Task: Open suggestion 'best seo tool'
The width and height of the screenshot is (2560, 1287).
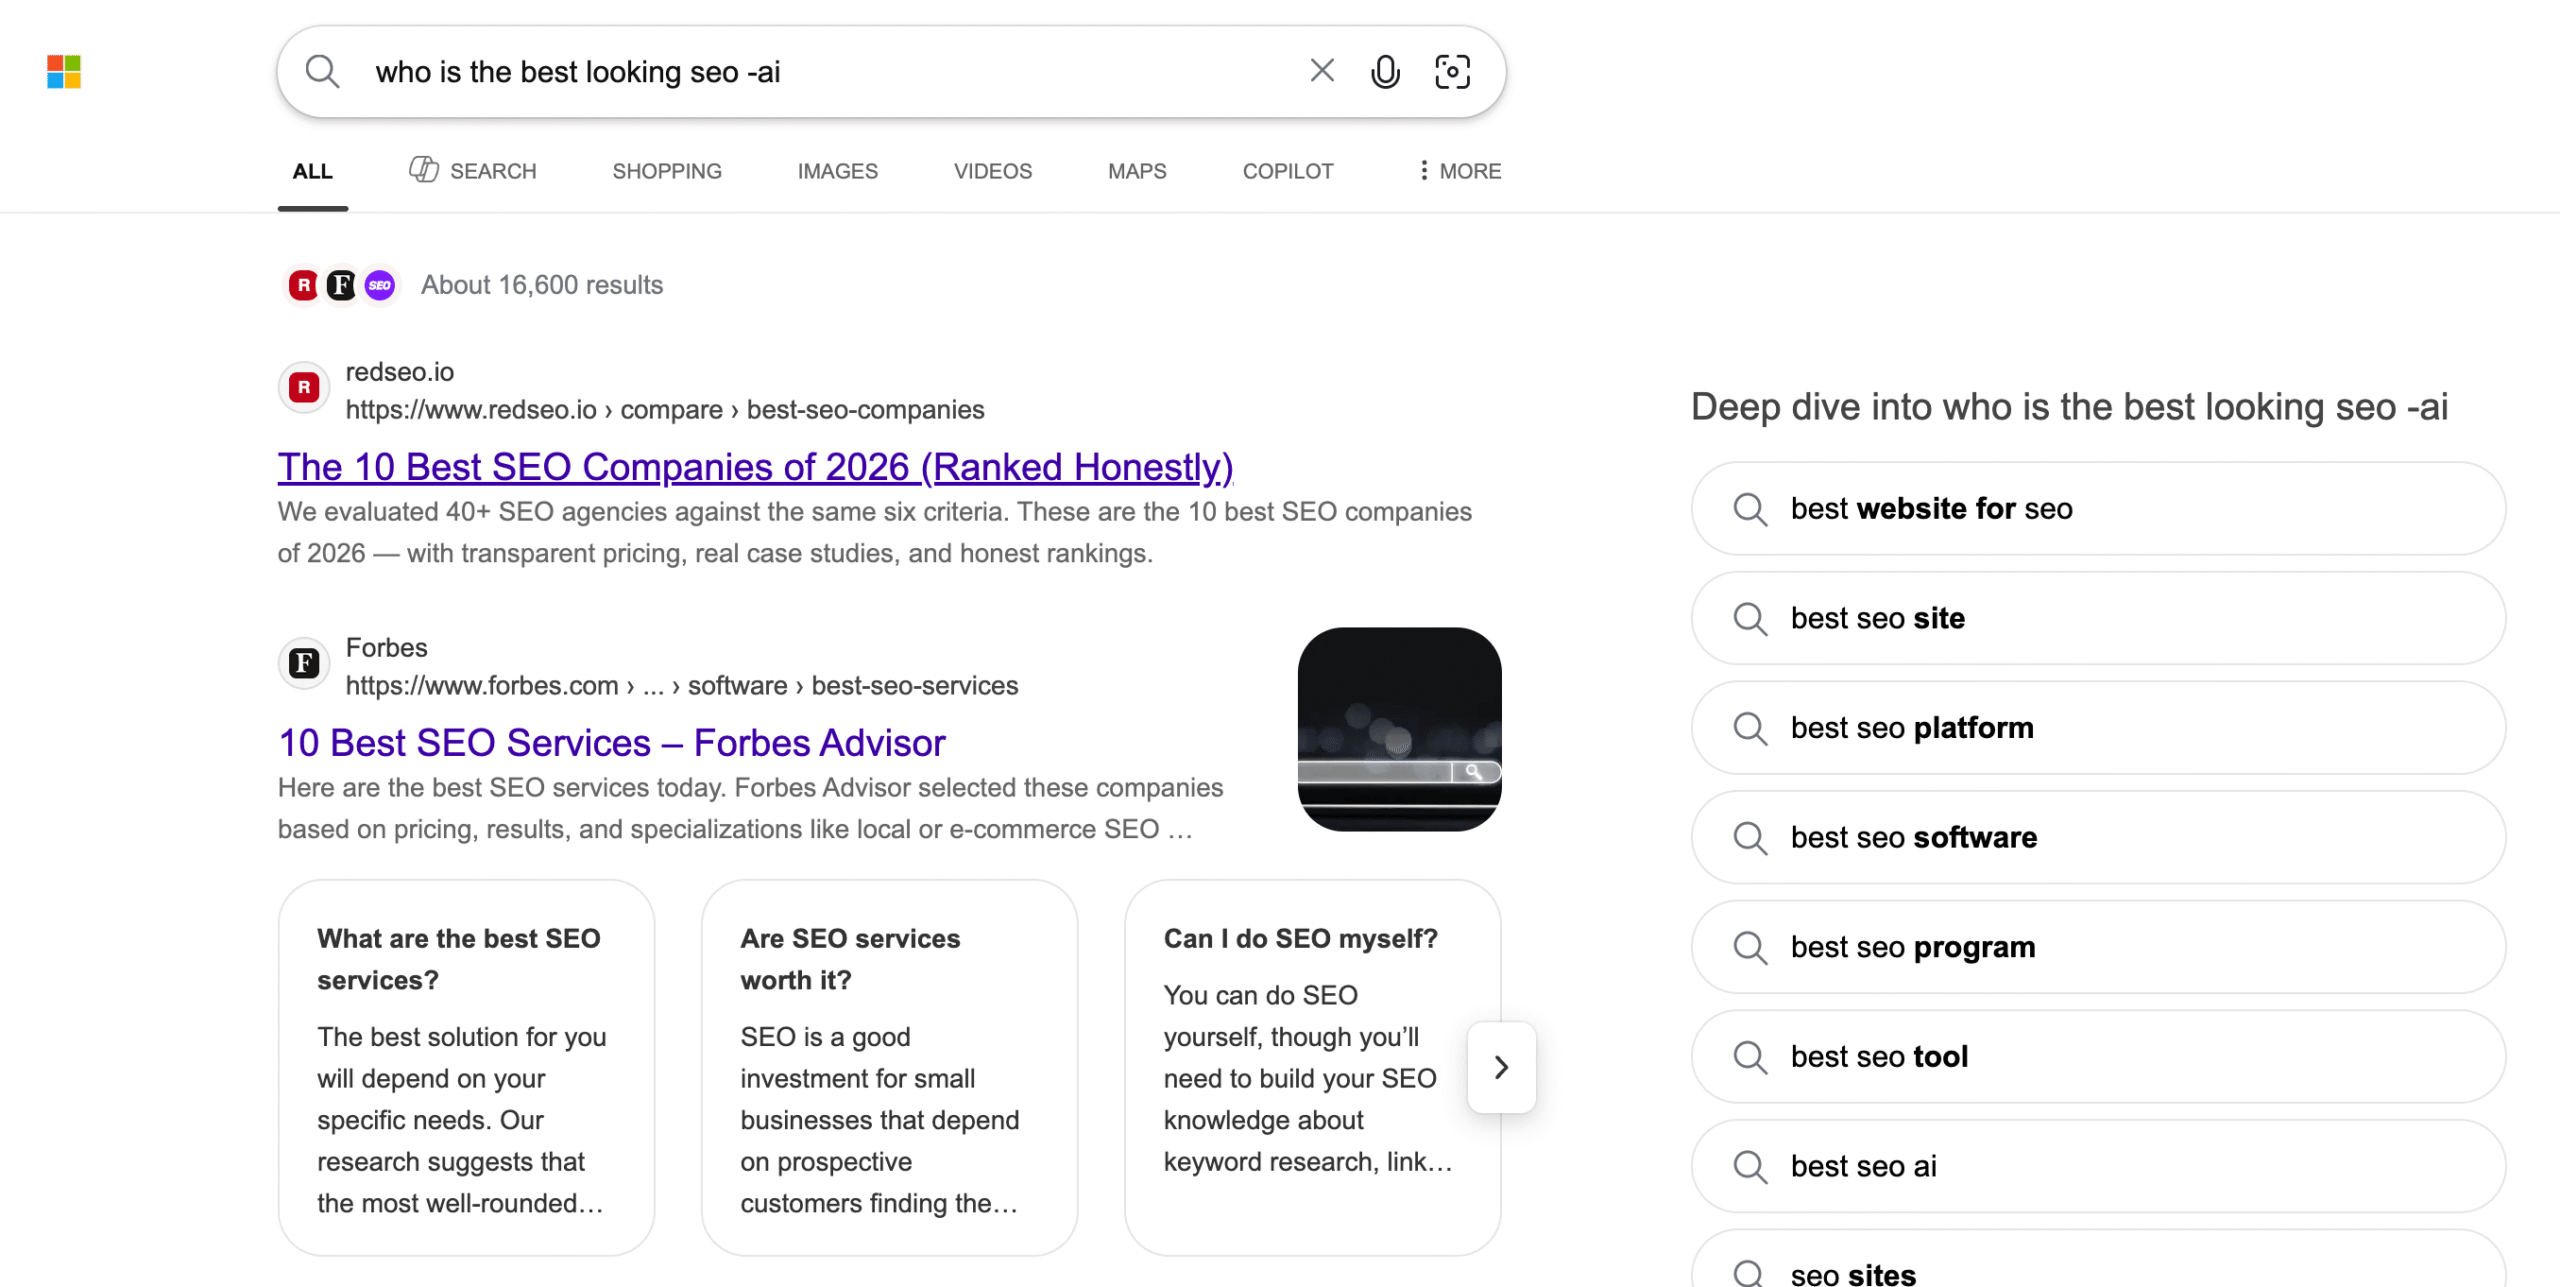Action: 2098,1057
